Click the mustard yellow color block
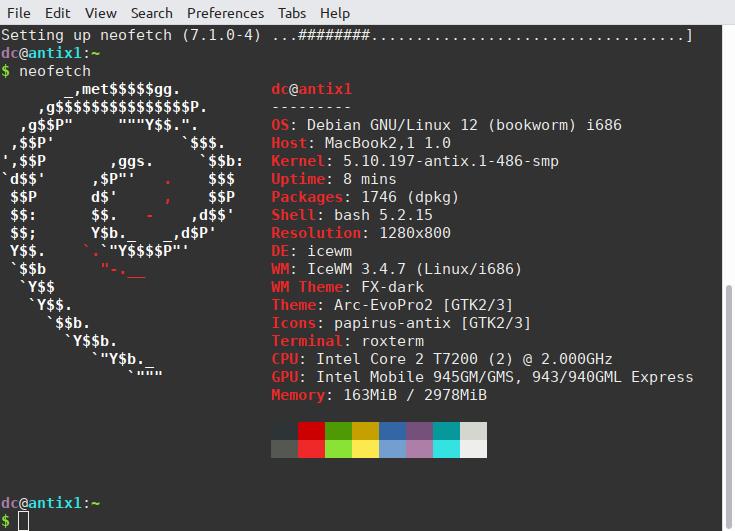 pyautogui.click(x=365, y=431)
